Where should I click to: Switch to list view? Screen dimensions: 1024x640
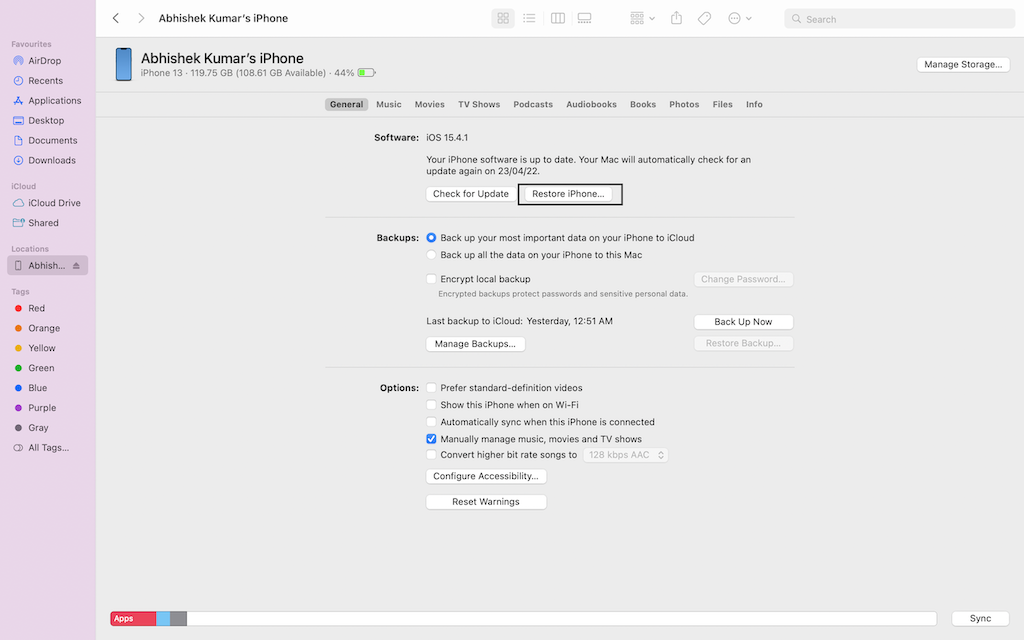pos(530,18)
